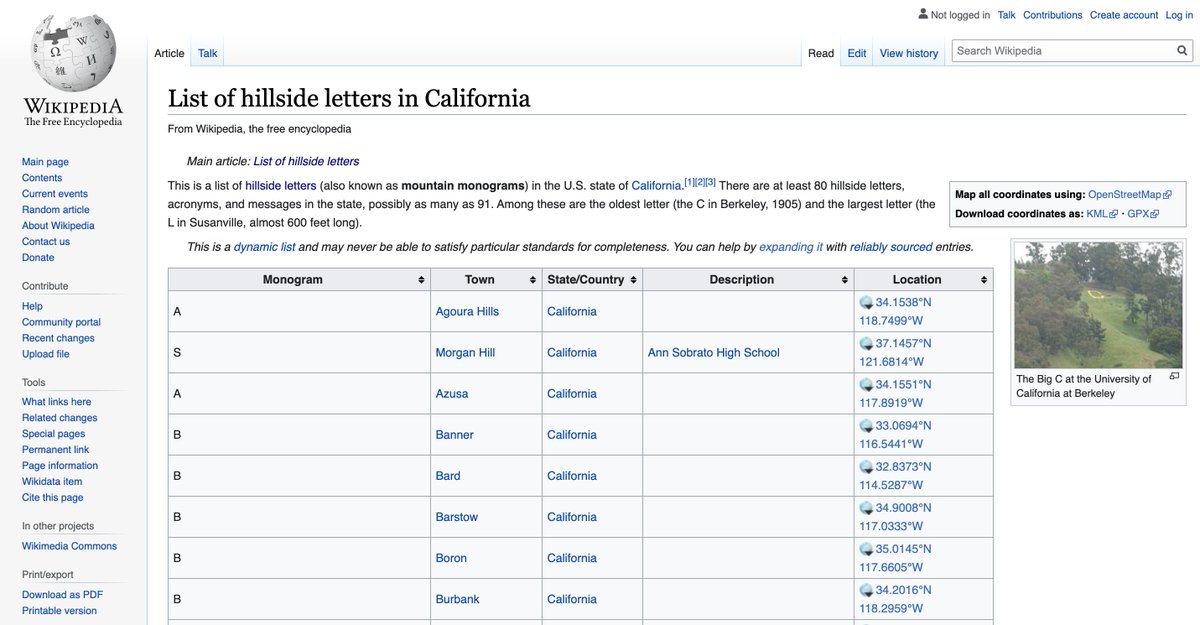1200x625 pixels.
Task: Open Random article link
Action: (x=56, y=210)
